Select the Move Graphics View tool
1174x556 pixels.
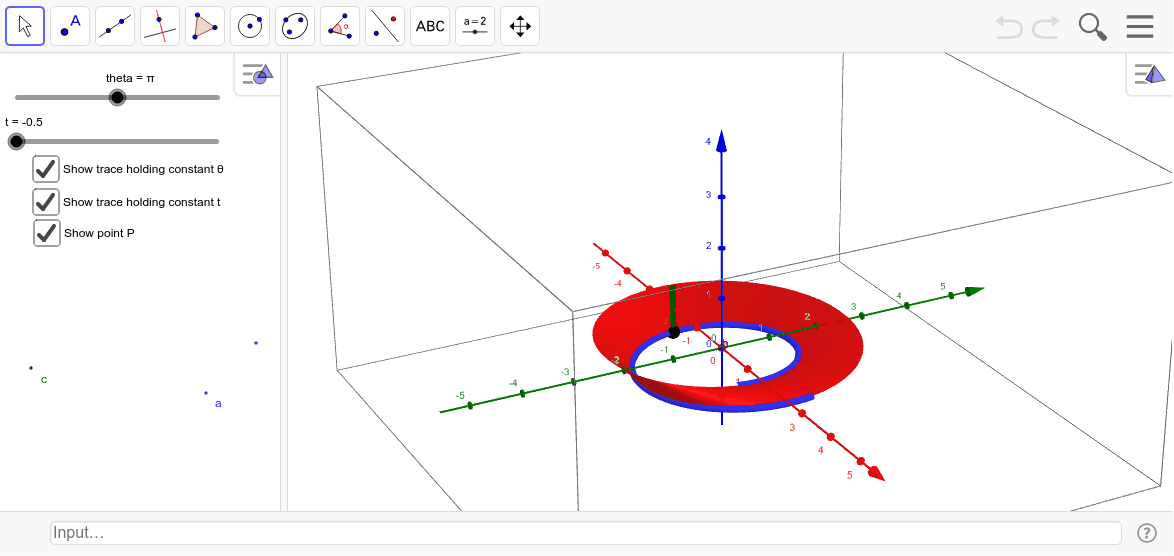(520, 26)
